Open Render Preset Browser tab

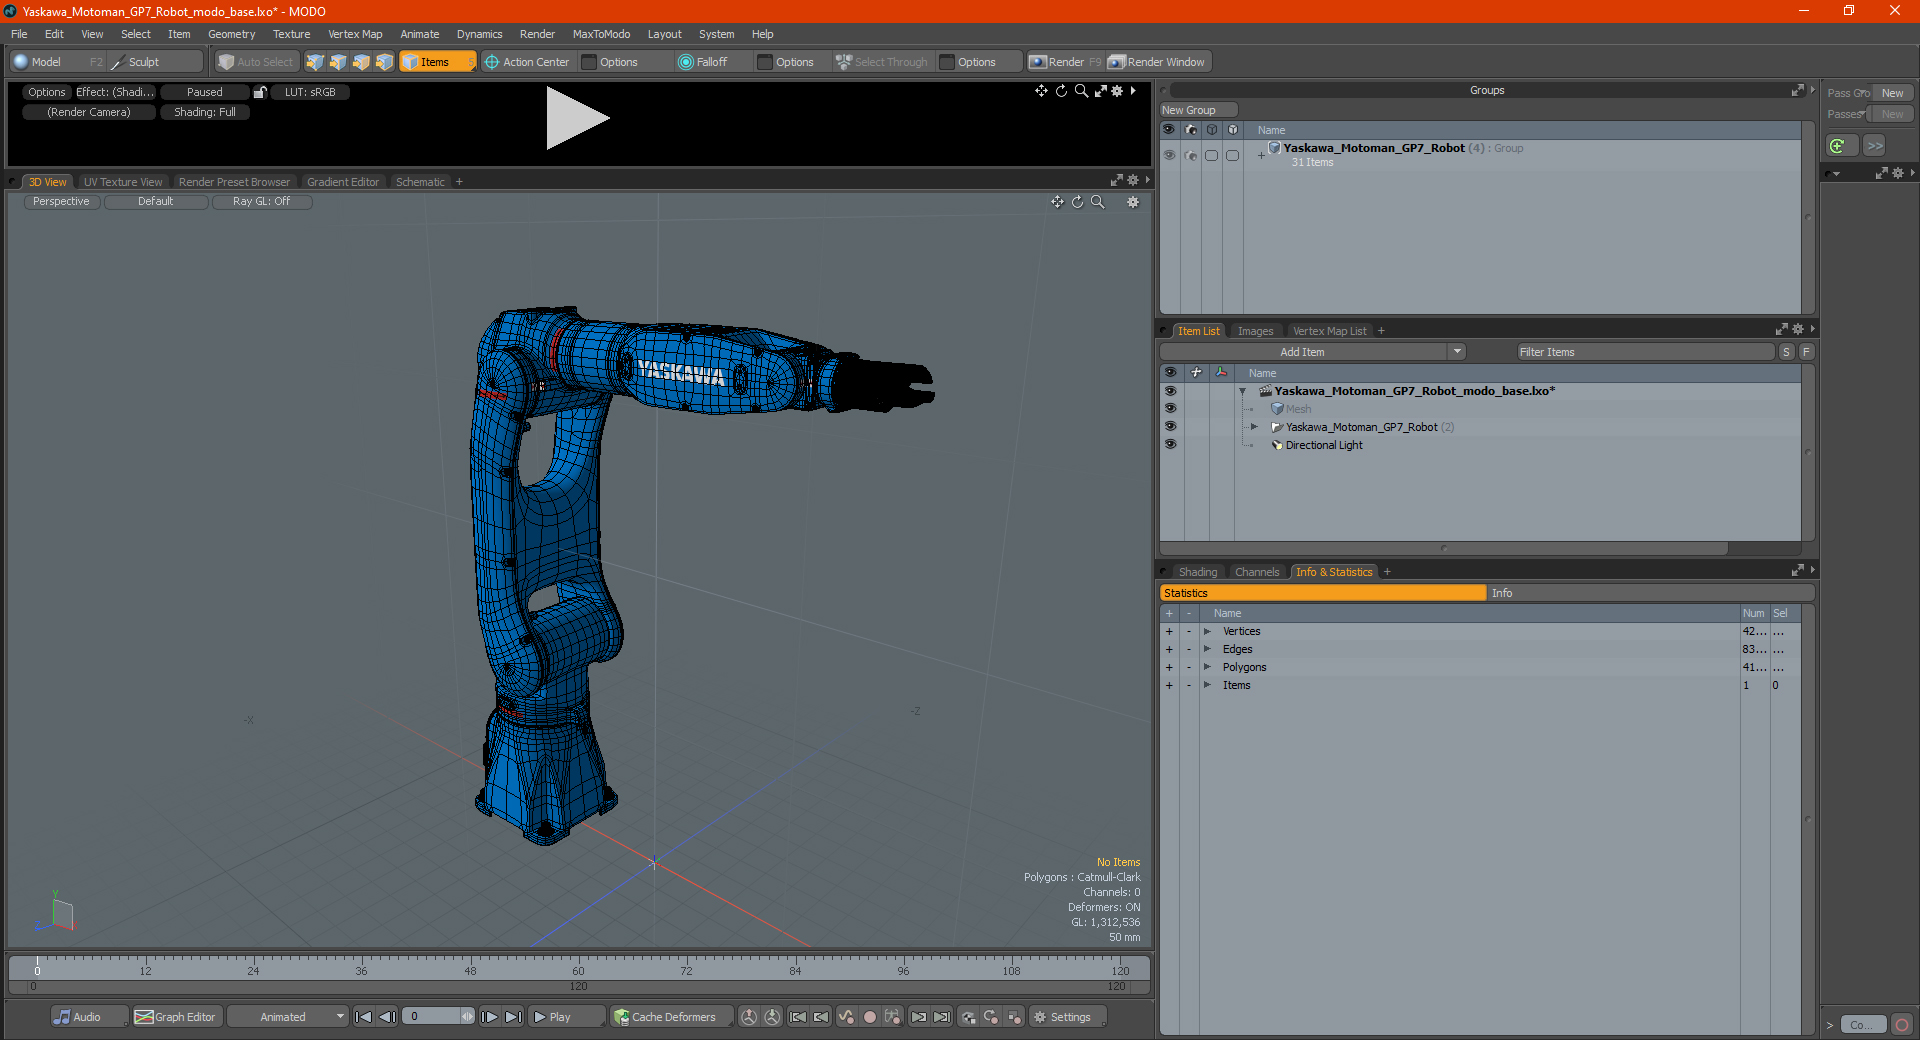[x=234, y=182]
